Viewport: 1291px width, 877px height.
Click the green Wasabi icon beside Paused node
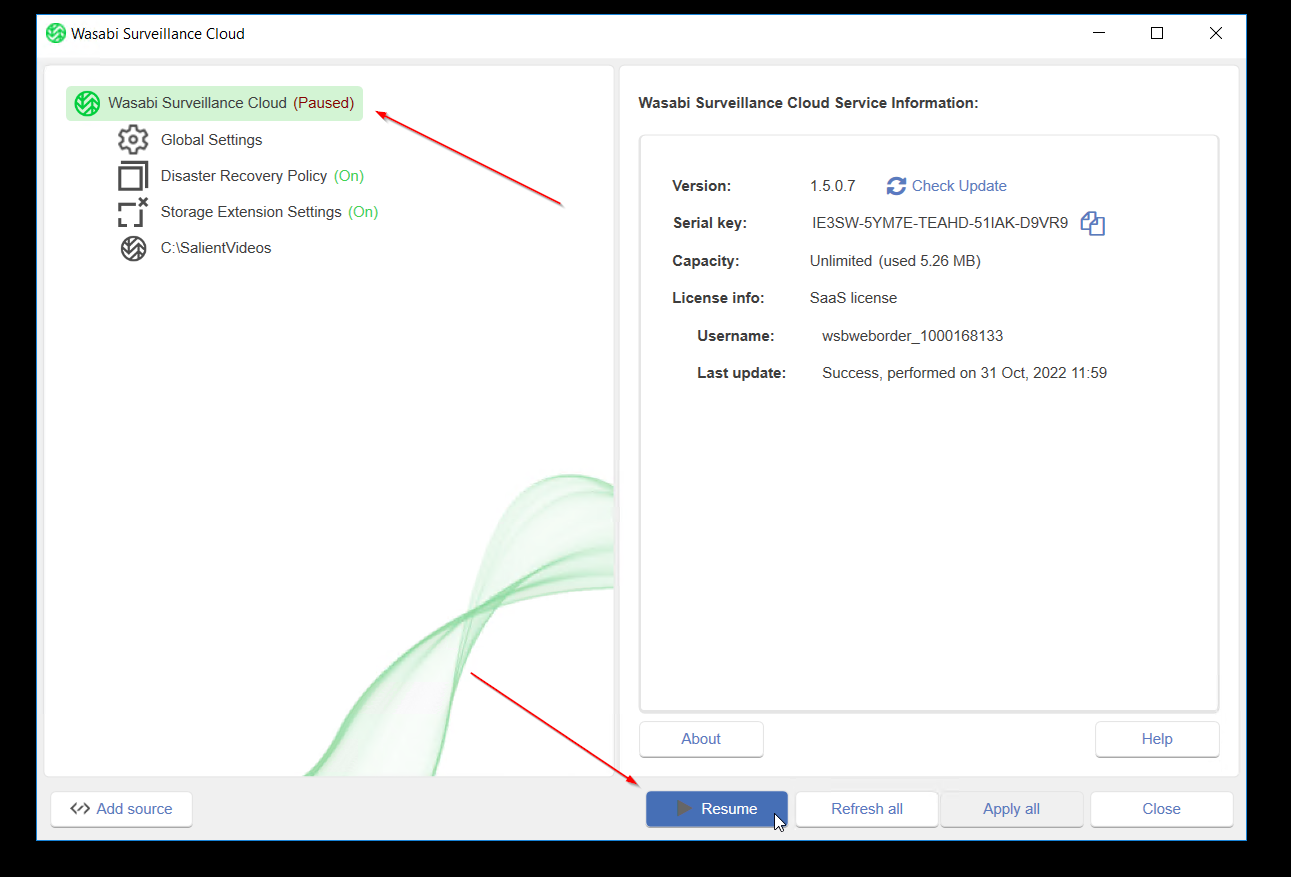(87, 103)
